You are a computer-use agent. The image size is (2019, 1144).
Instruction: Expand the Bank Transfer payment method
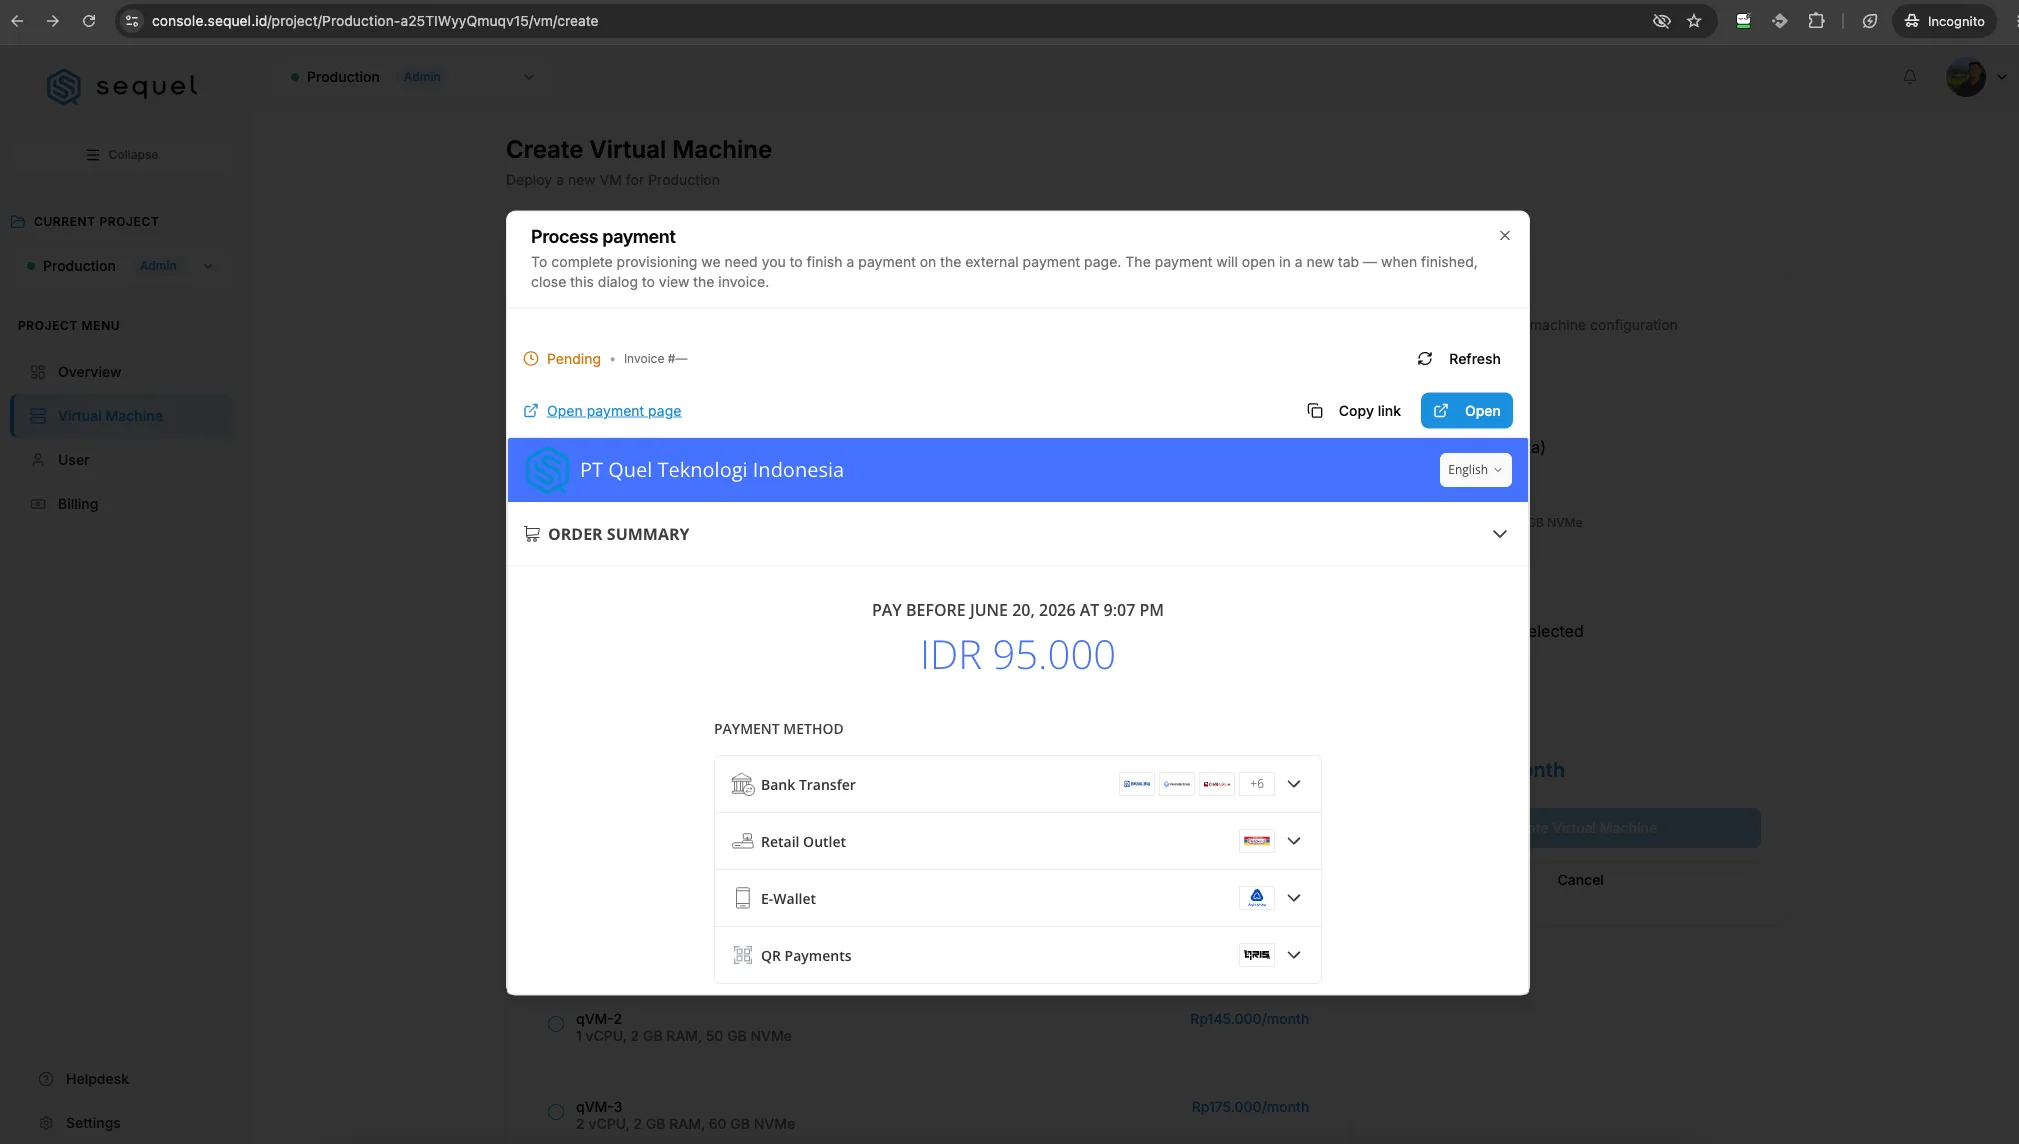point(1017,784)
